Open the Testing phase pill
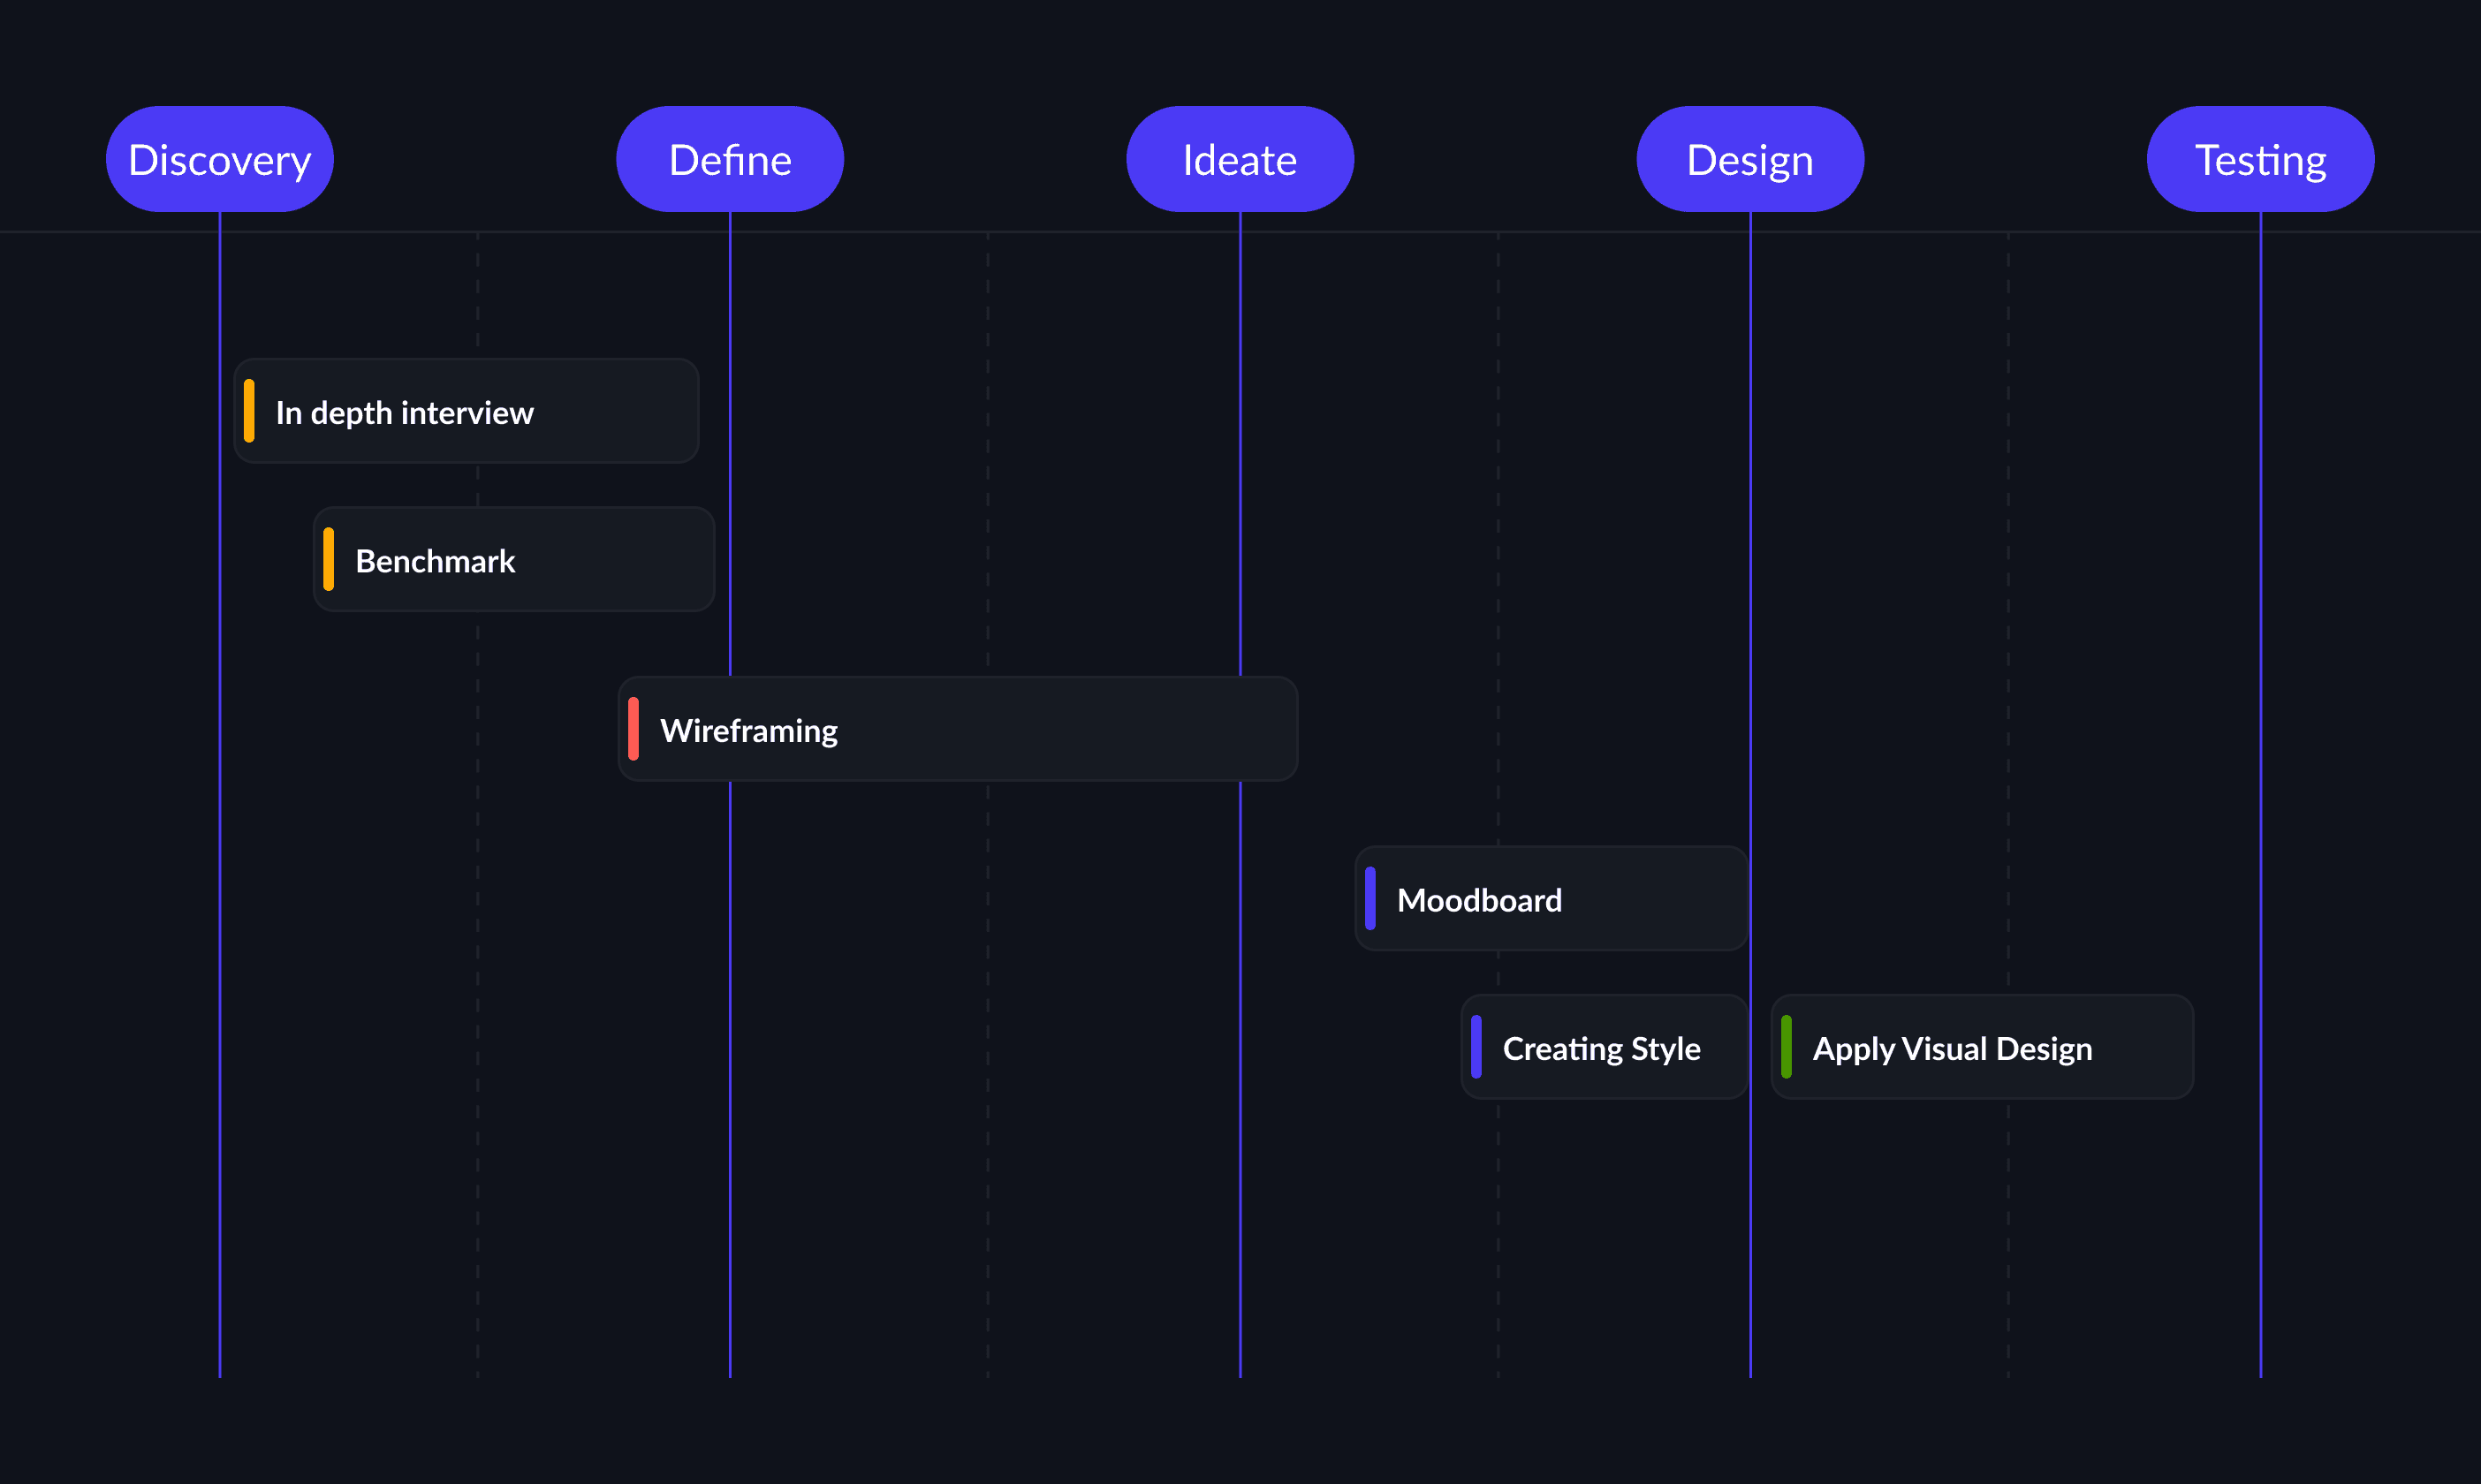This screenshot has height=1484, width=2481. click(2259, 159)
